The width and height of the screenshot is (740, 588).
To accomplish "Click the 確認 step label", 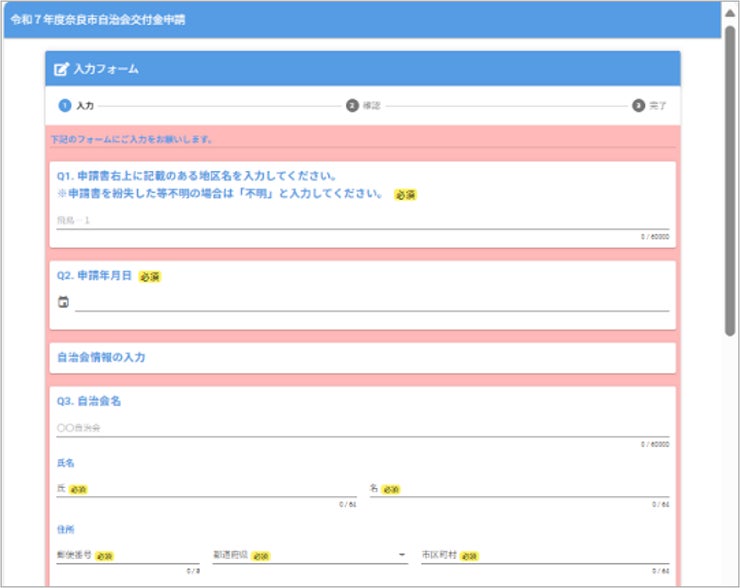I will point(371,106).
